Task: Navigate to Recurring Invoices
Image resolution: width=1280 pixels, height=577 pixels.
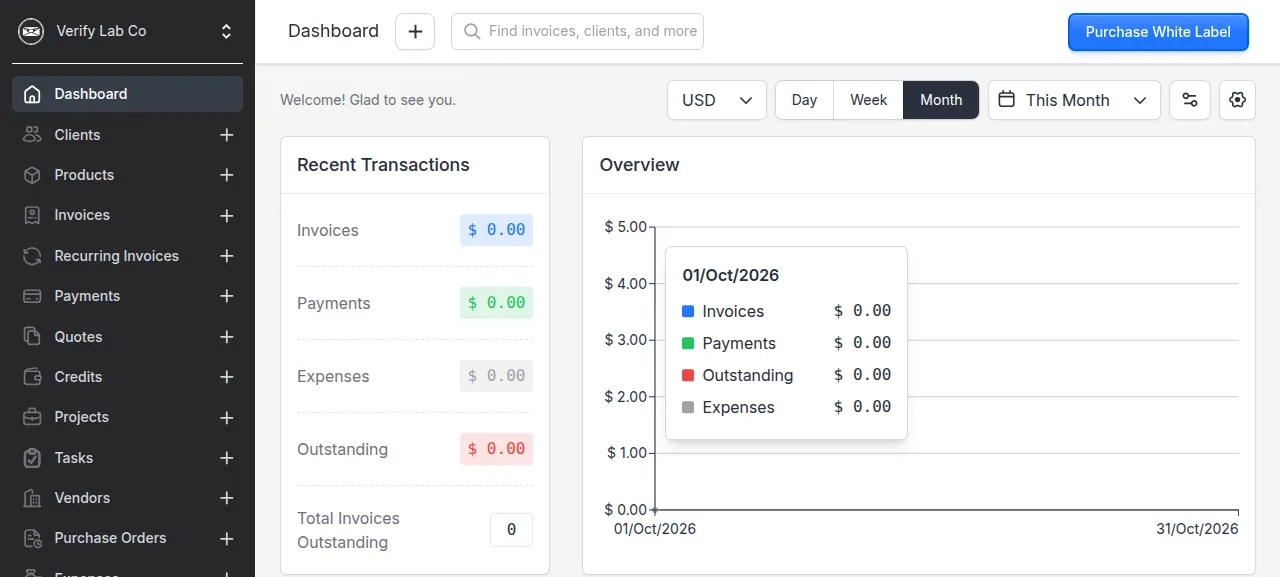Action: point(116,256)
